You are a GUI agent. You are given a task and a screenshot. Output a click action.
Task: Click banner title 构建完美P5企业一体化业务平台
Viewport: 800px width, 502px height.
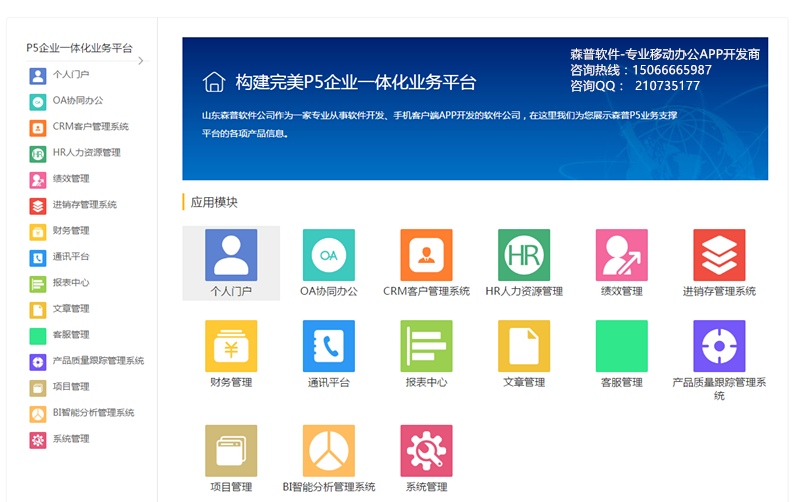click(x=355, y=82)
